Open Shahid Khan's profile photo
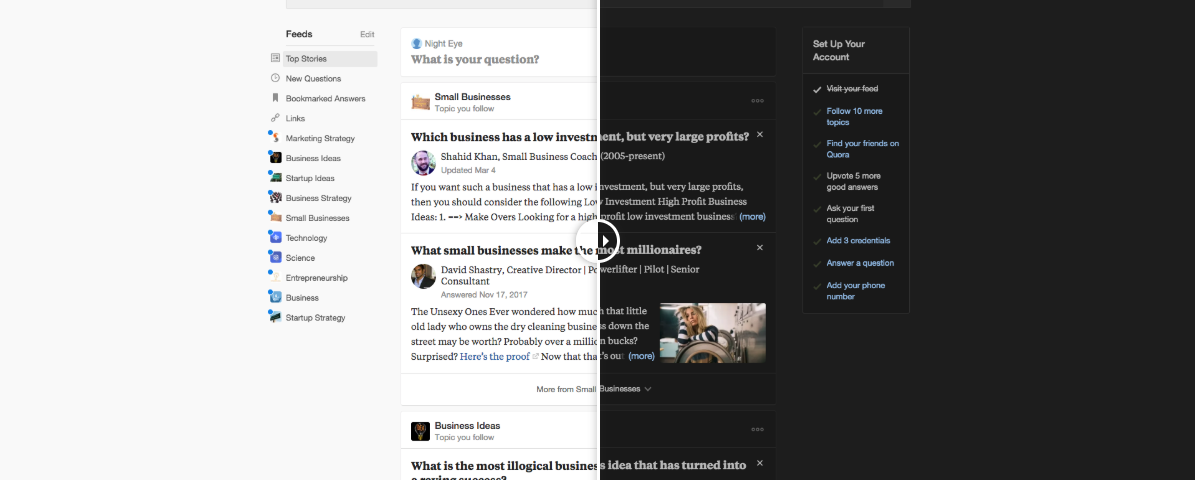This screenshot has height=480, width=1195. [x=423, y=163]
